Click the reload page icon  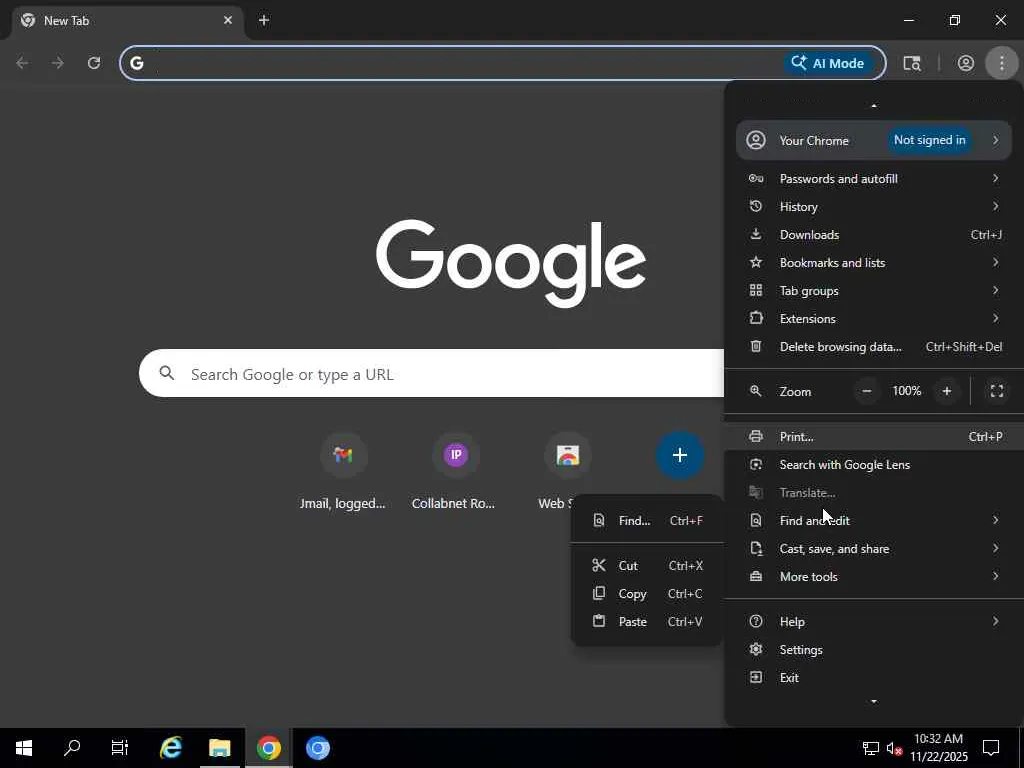pos(94,63)
